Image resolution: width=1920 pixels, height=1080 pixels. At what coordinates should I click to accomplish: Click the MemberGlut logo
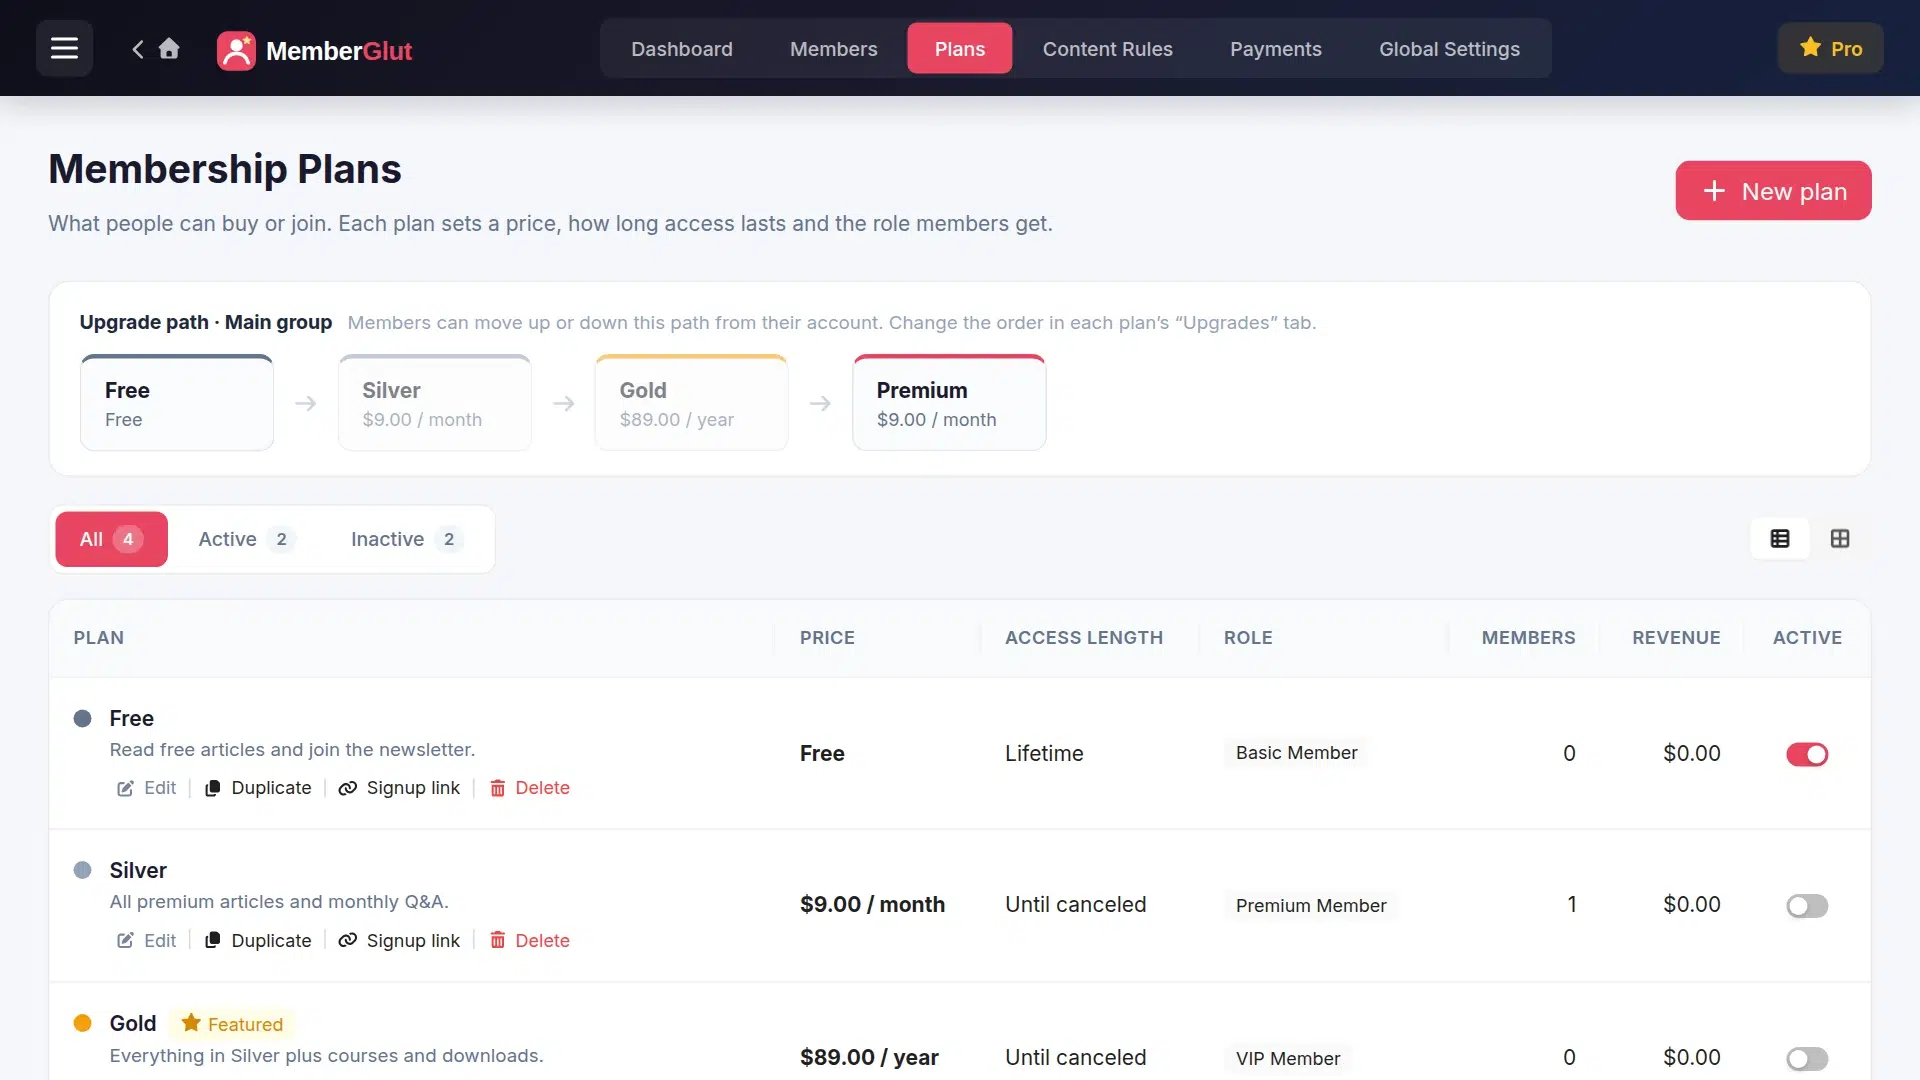[x=314, y=50]
